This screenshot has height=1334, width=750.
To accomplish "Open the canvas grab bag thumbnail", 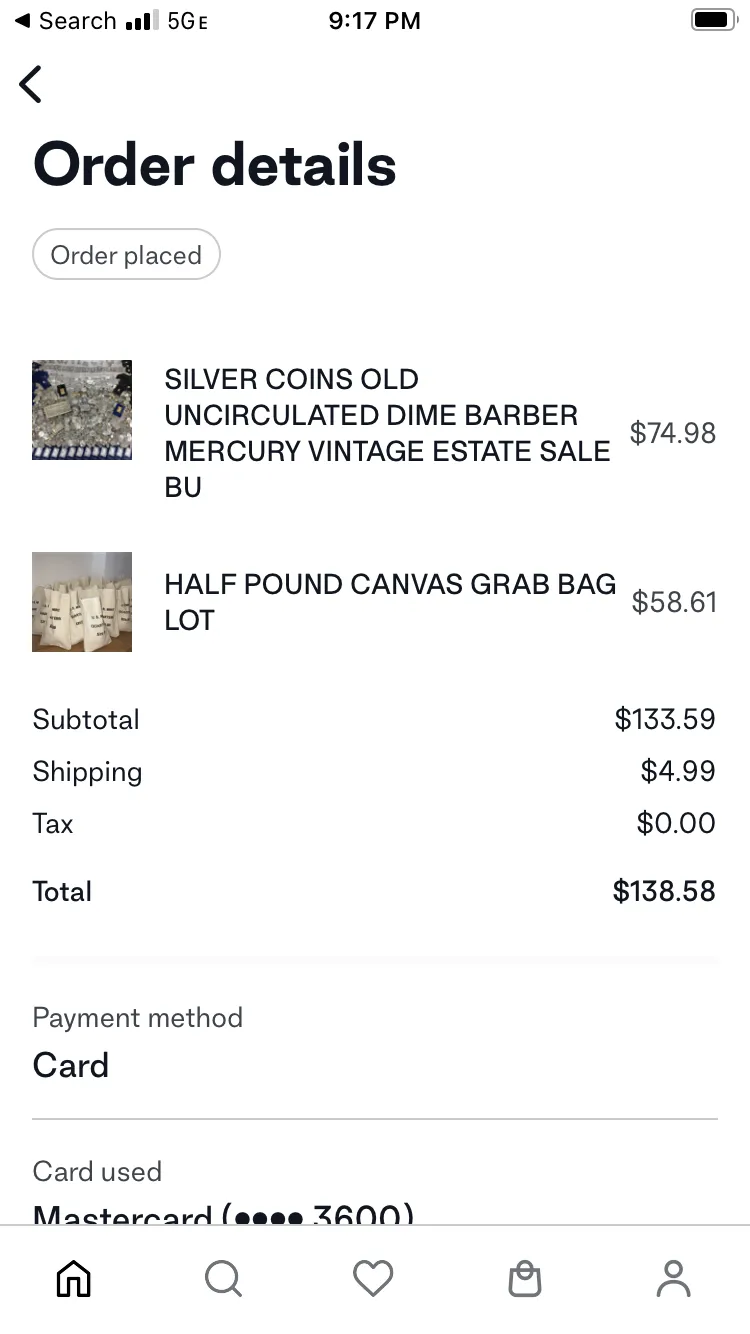I will coord(82,602).
